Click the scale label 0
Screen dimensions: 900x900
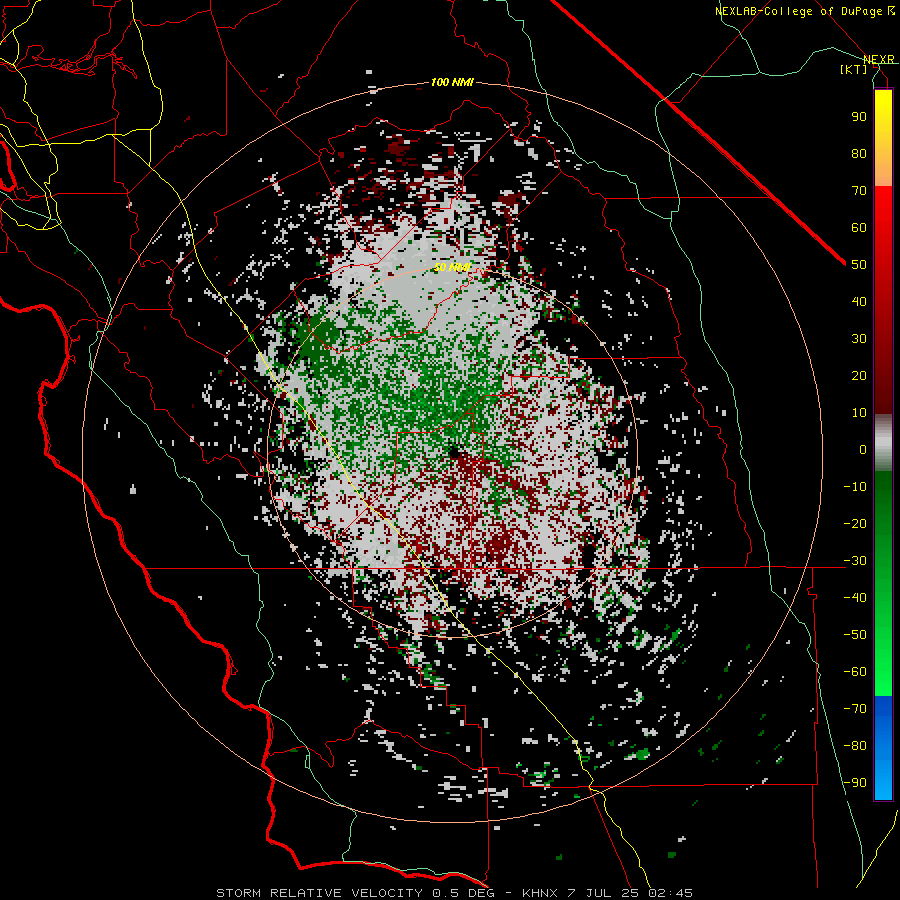[x=863, y=450]
